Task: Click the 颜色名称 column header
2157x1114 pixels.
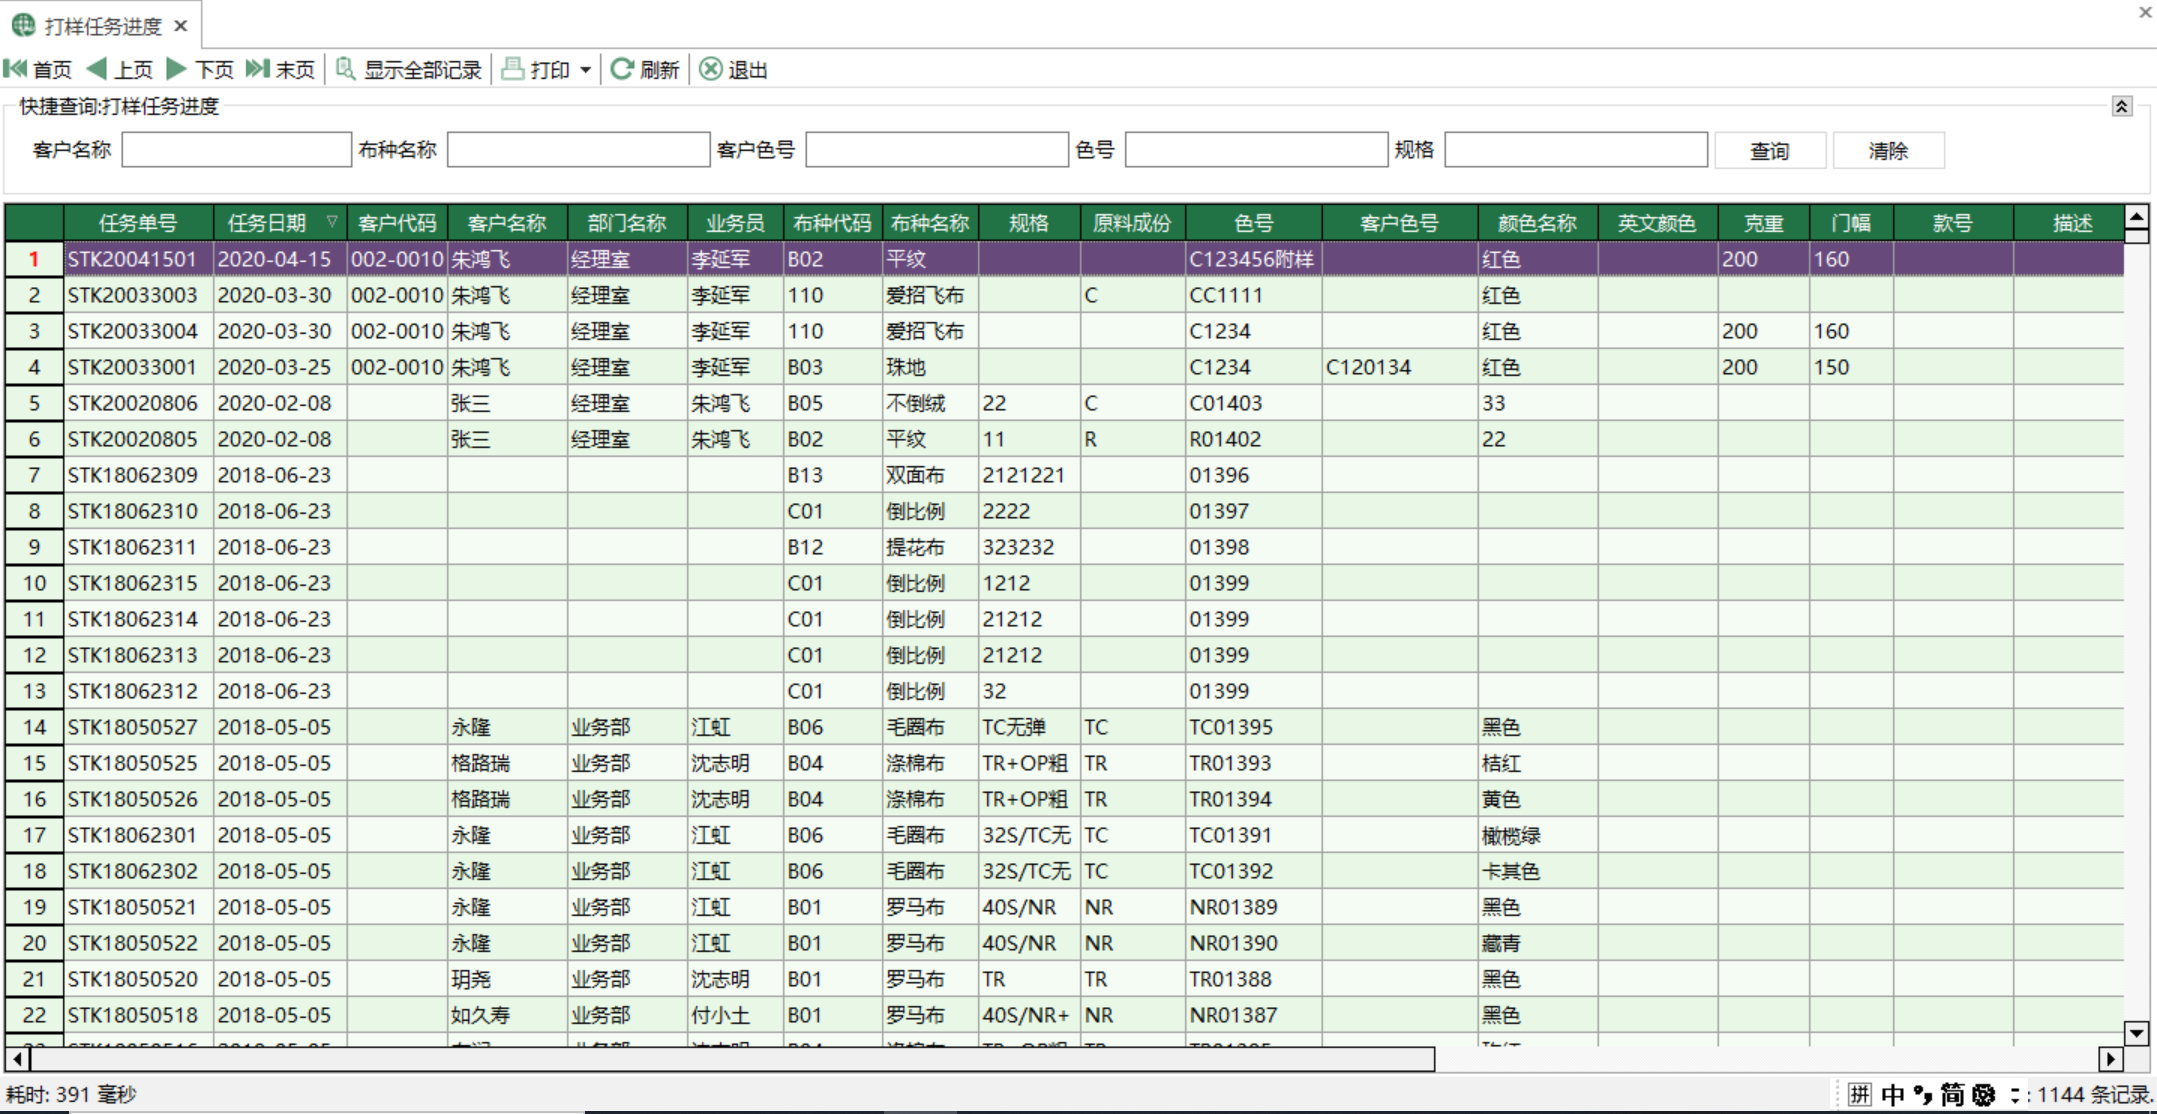Action: click(x=1538, y=223)
